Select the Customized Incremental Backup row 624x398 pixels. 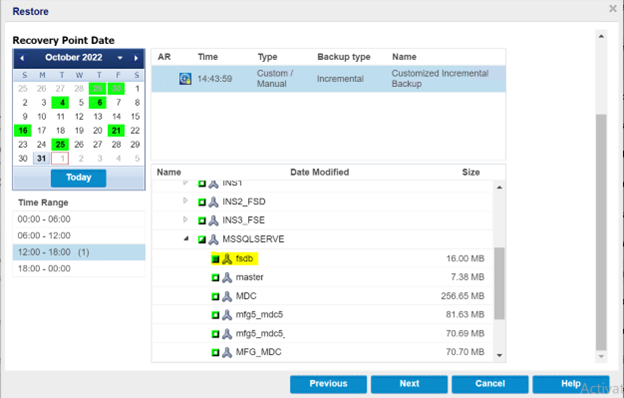tap(329, 79)
